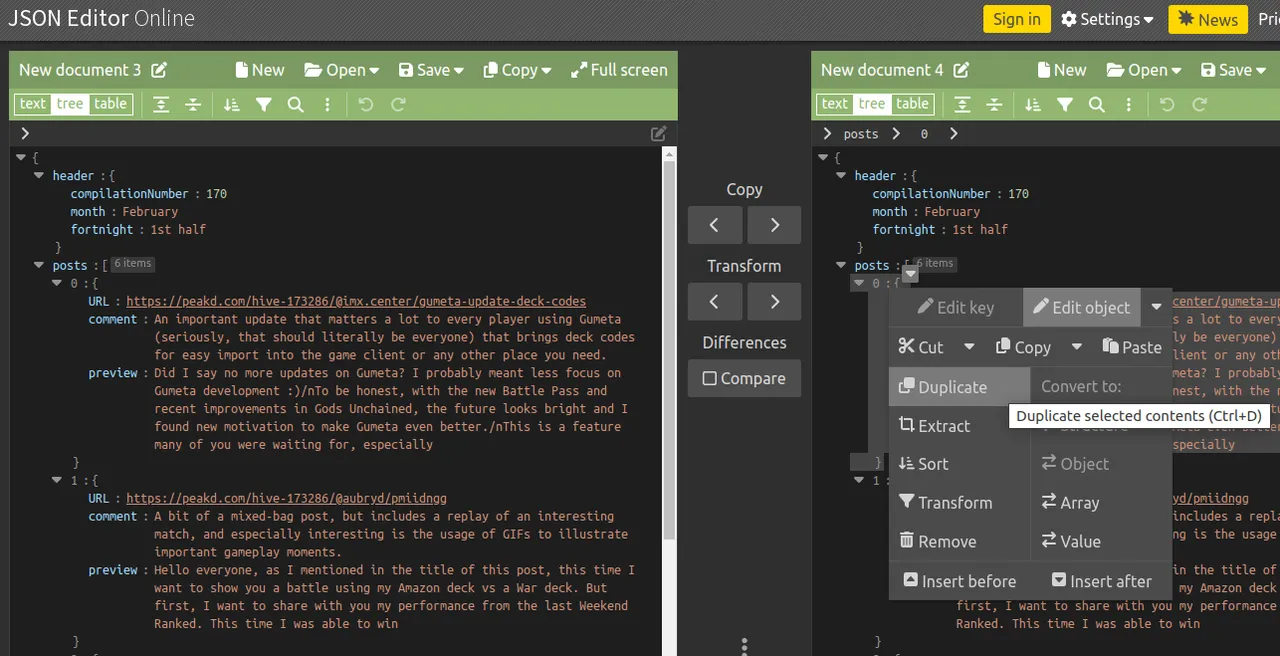Open left panel Copy dropdown
Image resolution: width=1280 pixels, height=656 pixels.
[x=517, y=70]
